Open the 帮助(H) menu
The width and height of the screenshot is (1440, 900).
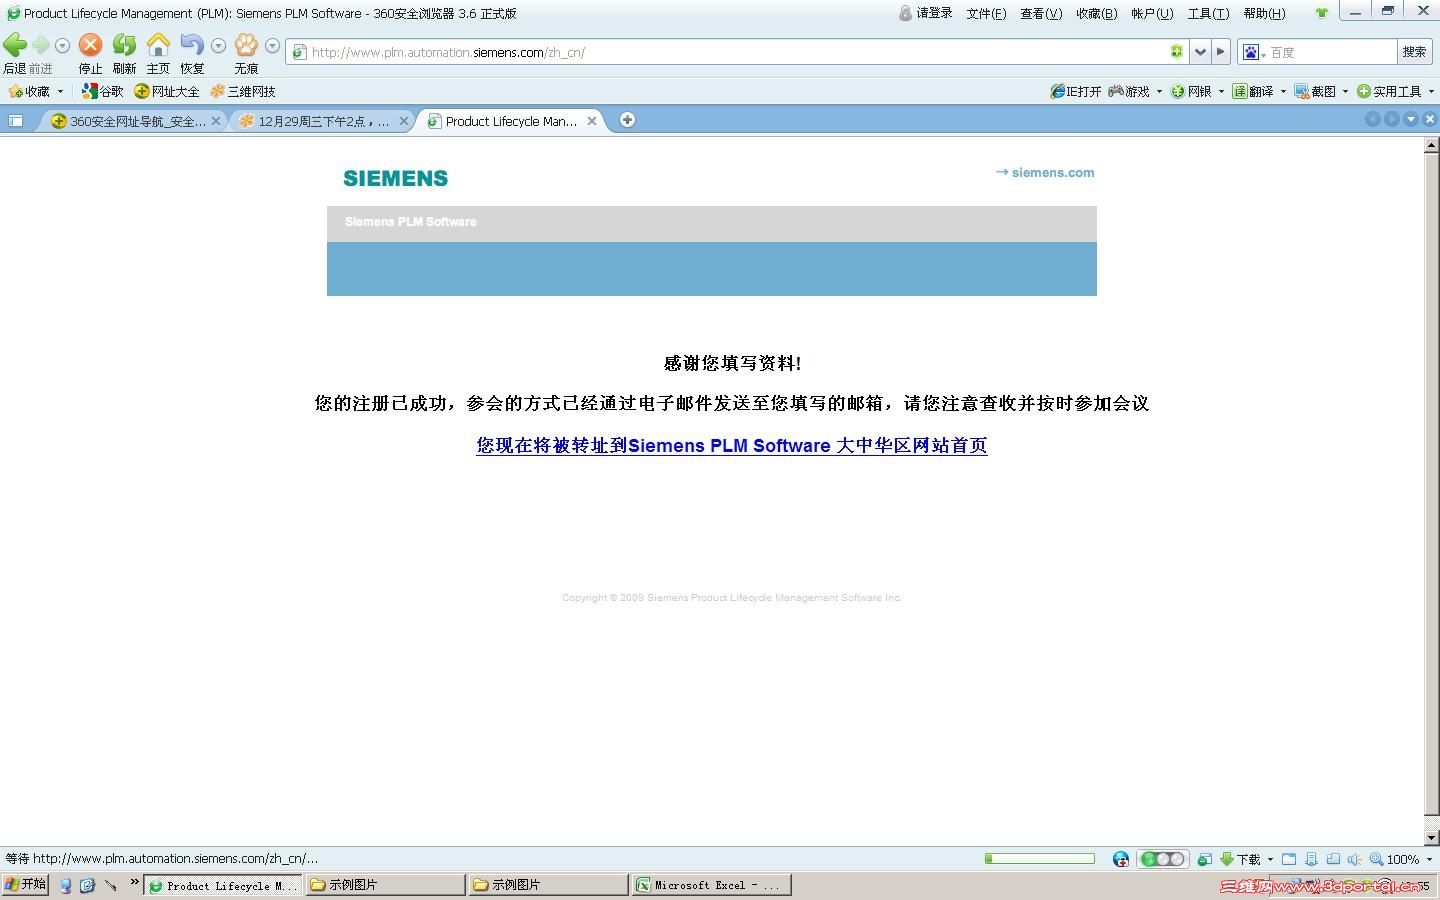1264,13
